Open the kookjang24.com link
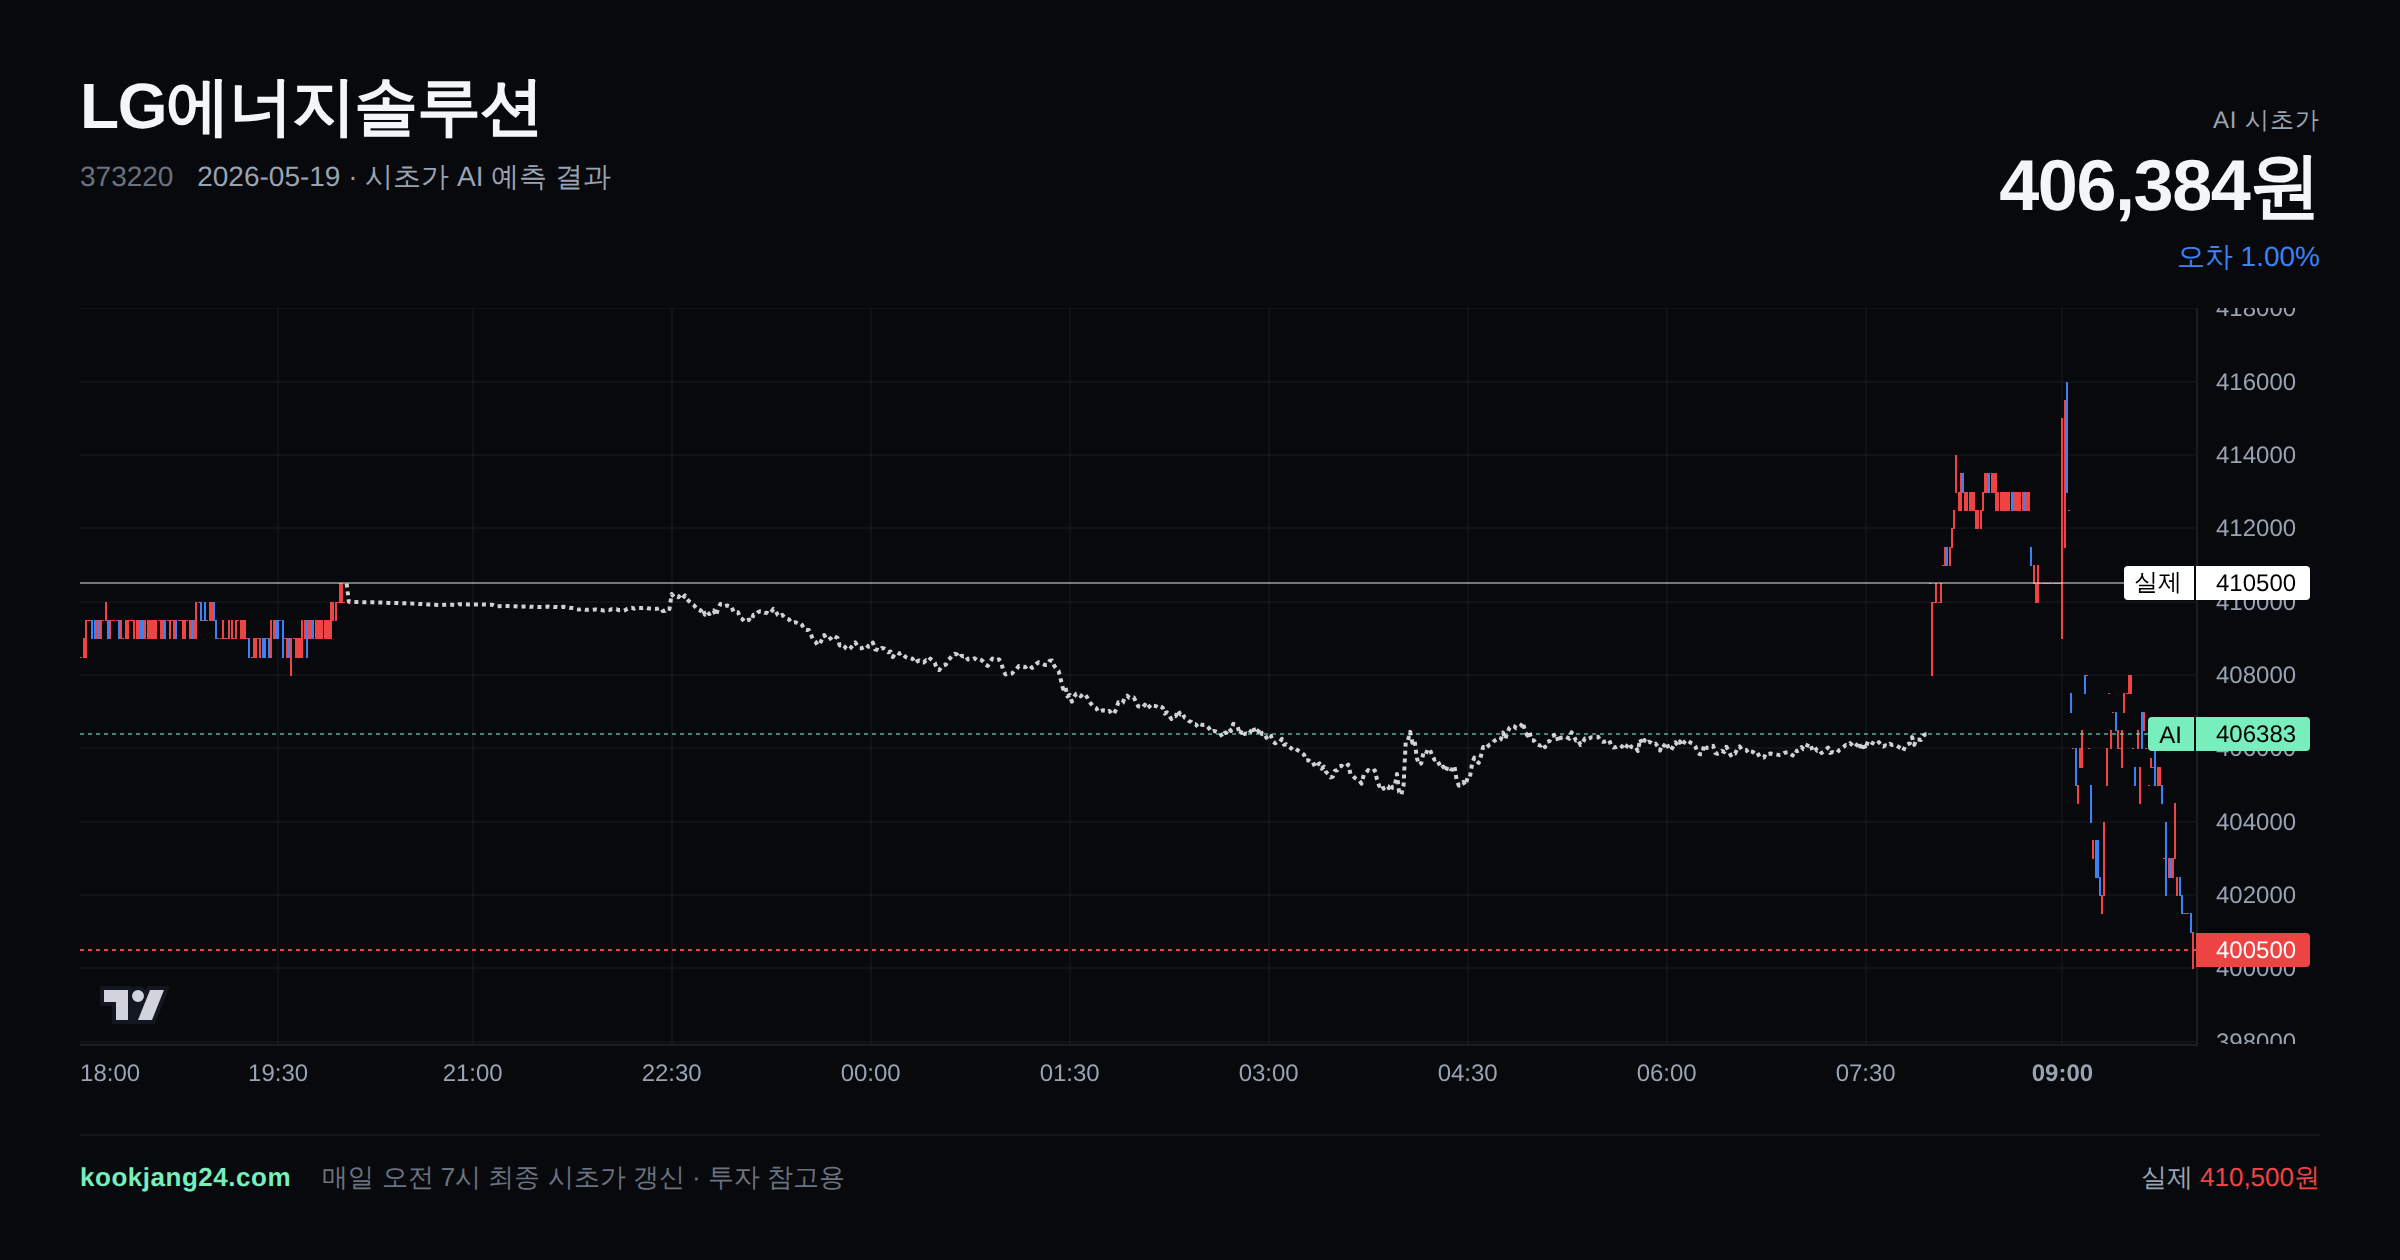Viewport: 2400px width, 1260px height. pos(185,1177)
